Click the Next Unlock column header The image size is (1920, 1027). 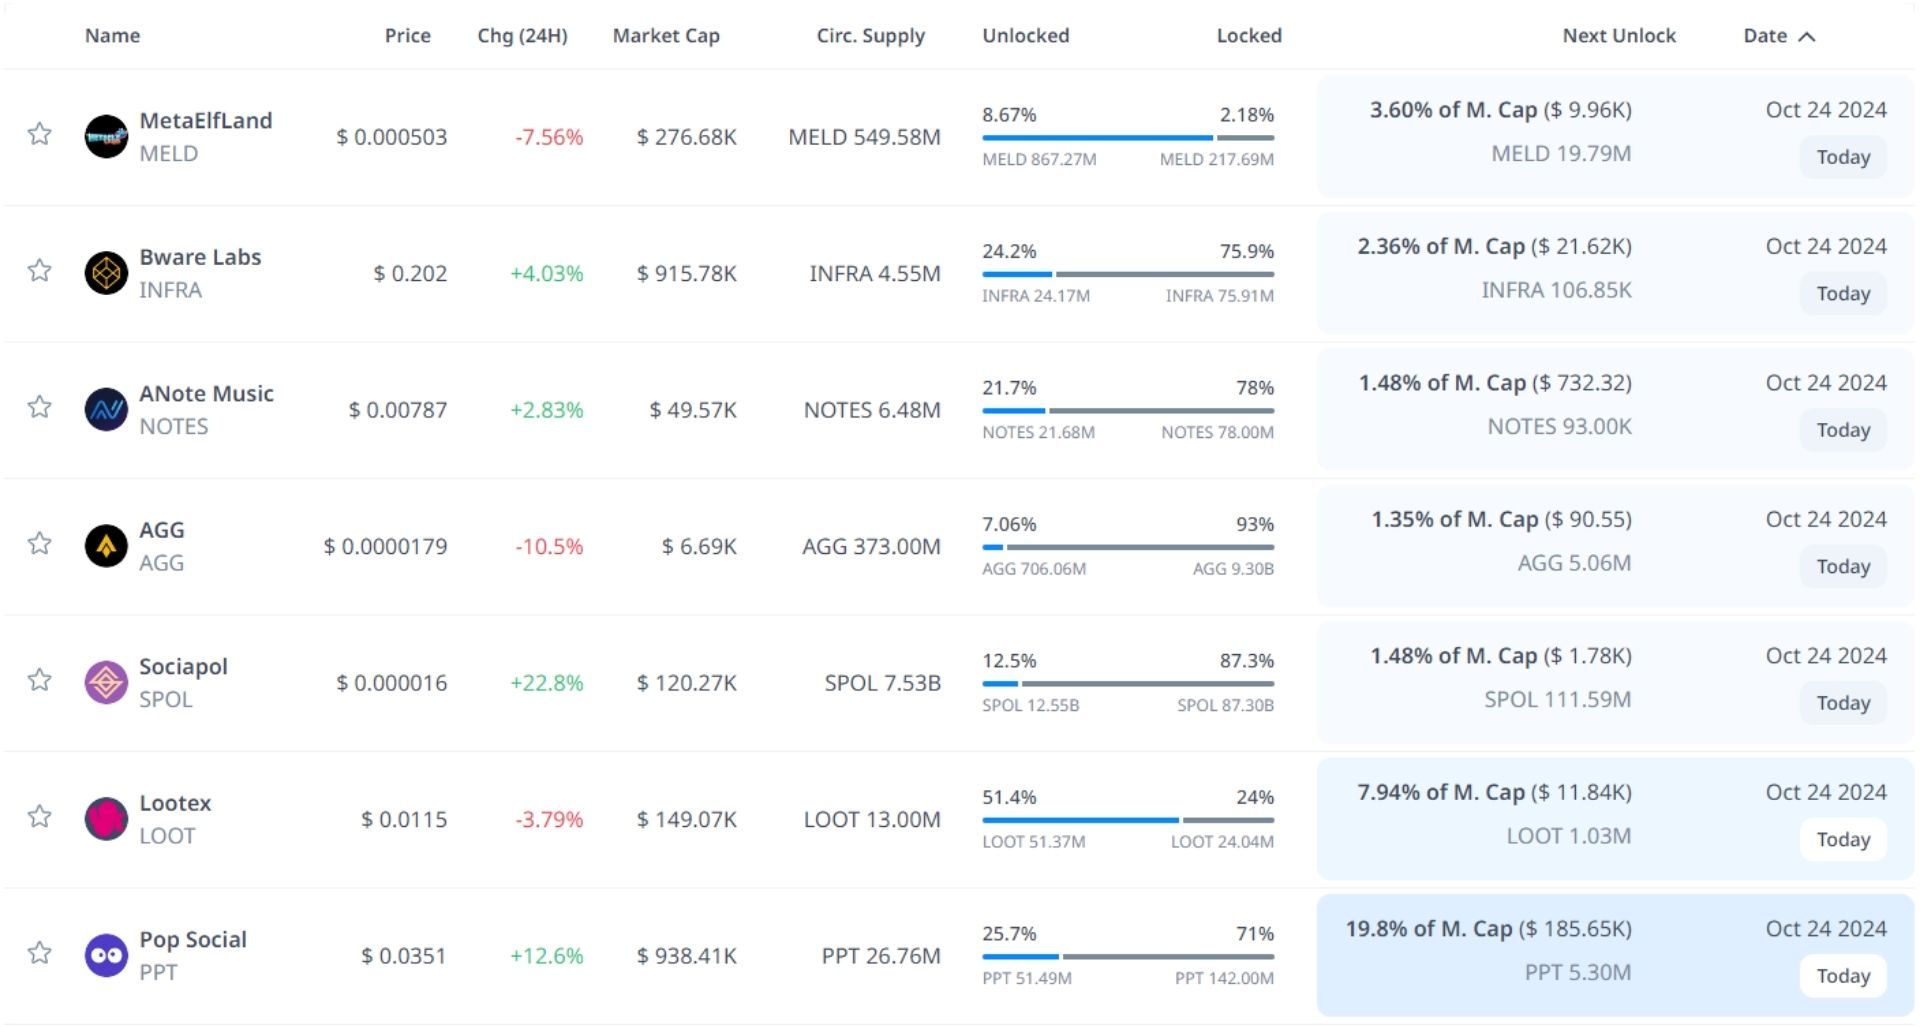click(x=1618, y=36)
